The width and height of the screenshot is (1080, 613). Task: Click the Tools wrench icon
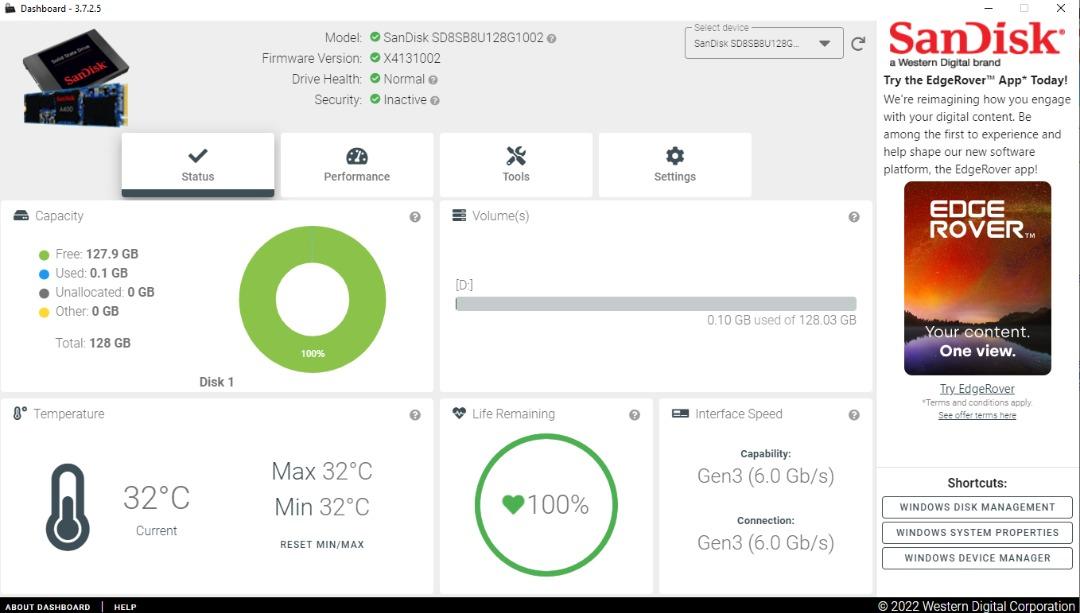coord(516,156)
